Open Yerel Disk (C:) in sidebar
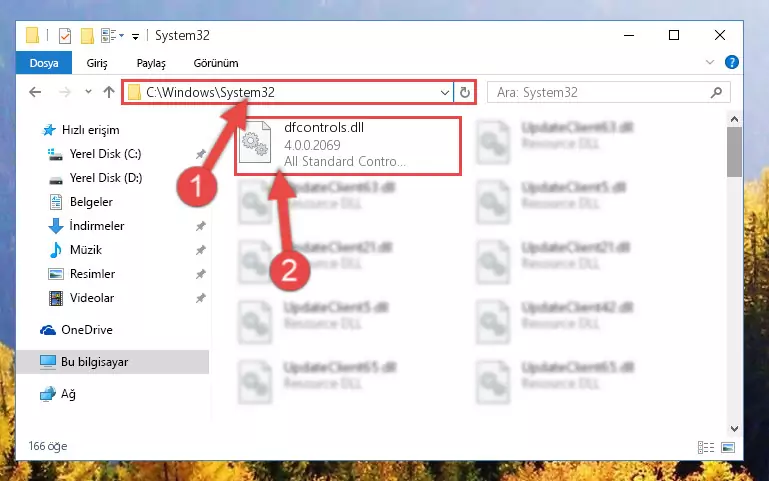This screenshot has width=769, height=481. pyautogui.click(x=105, y=154)
